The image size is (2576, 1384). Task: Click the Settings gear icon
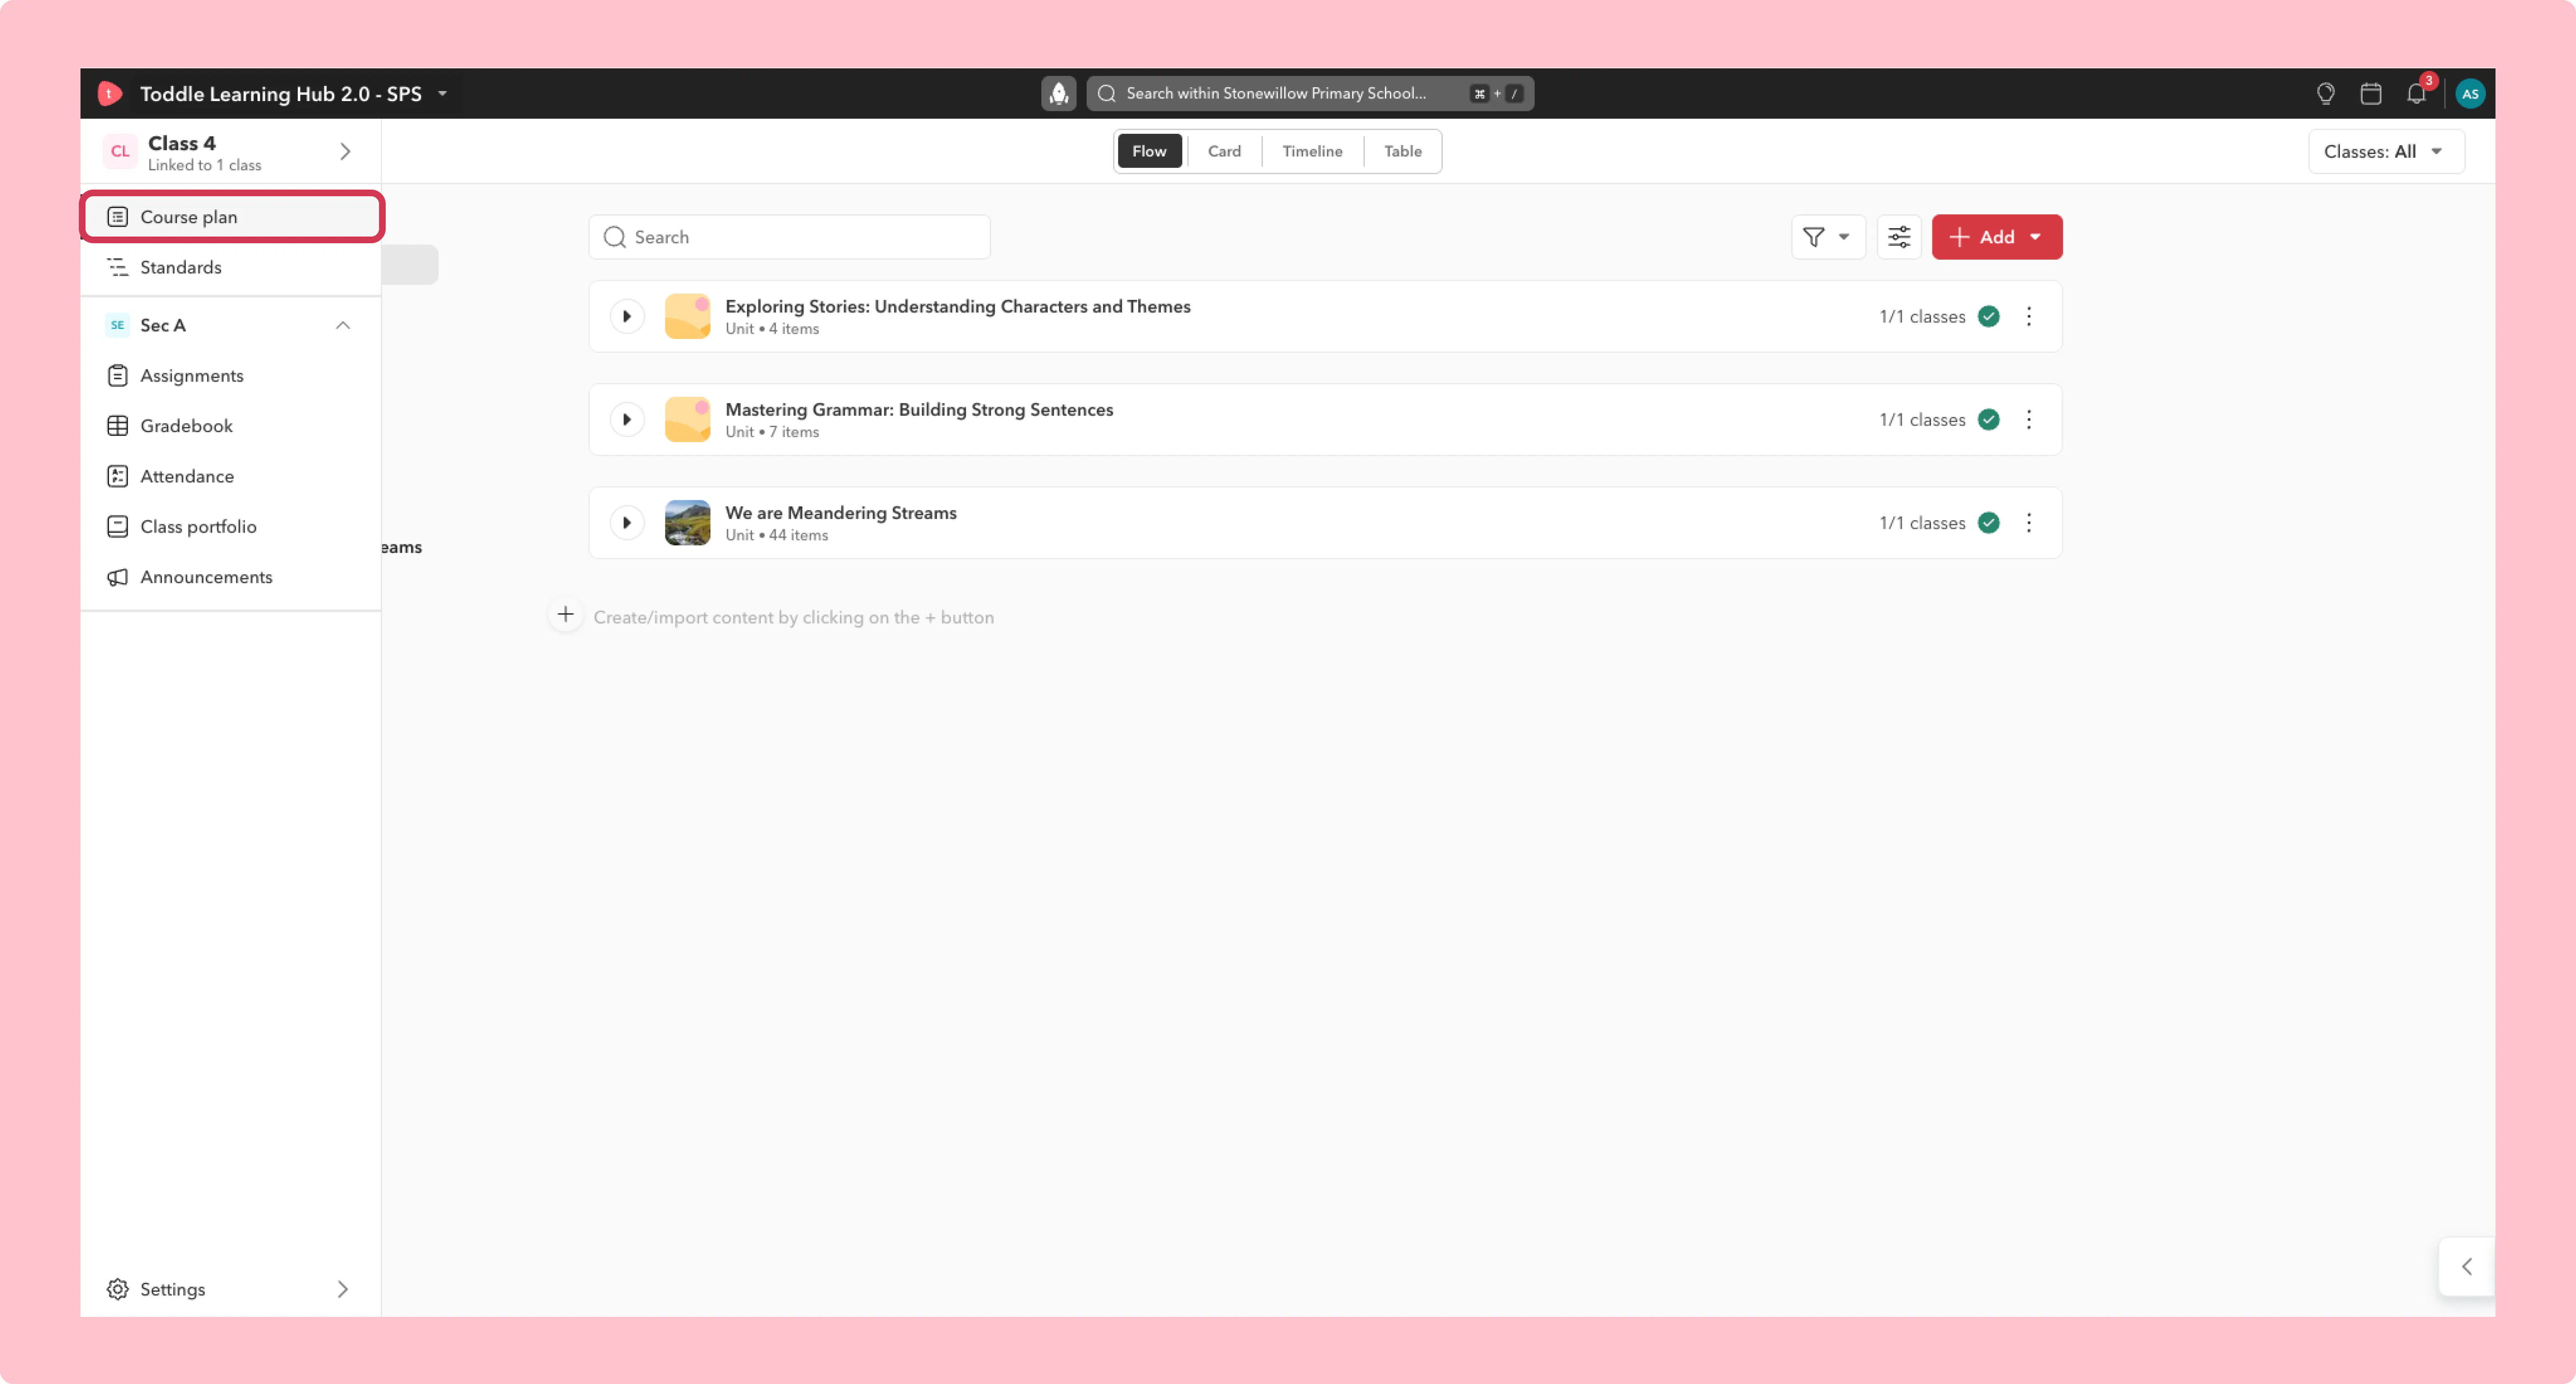coord(117,1289)
